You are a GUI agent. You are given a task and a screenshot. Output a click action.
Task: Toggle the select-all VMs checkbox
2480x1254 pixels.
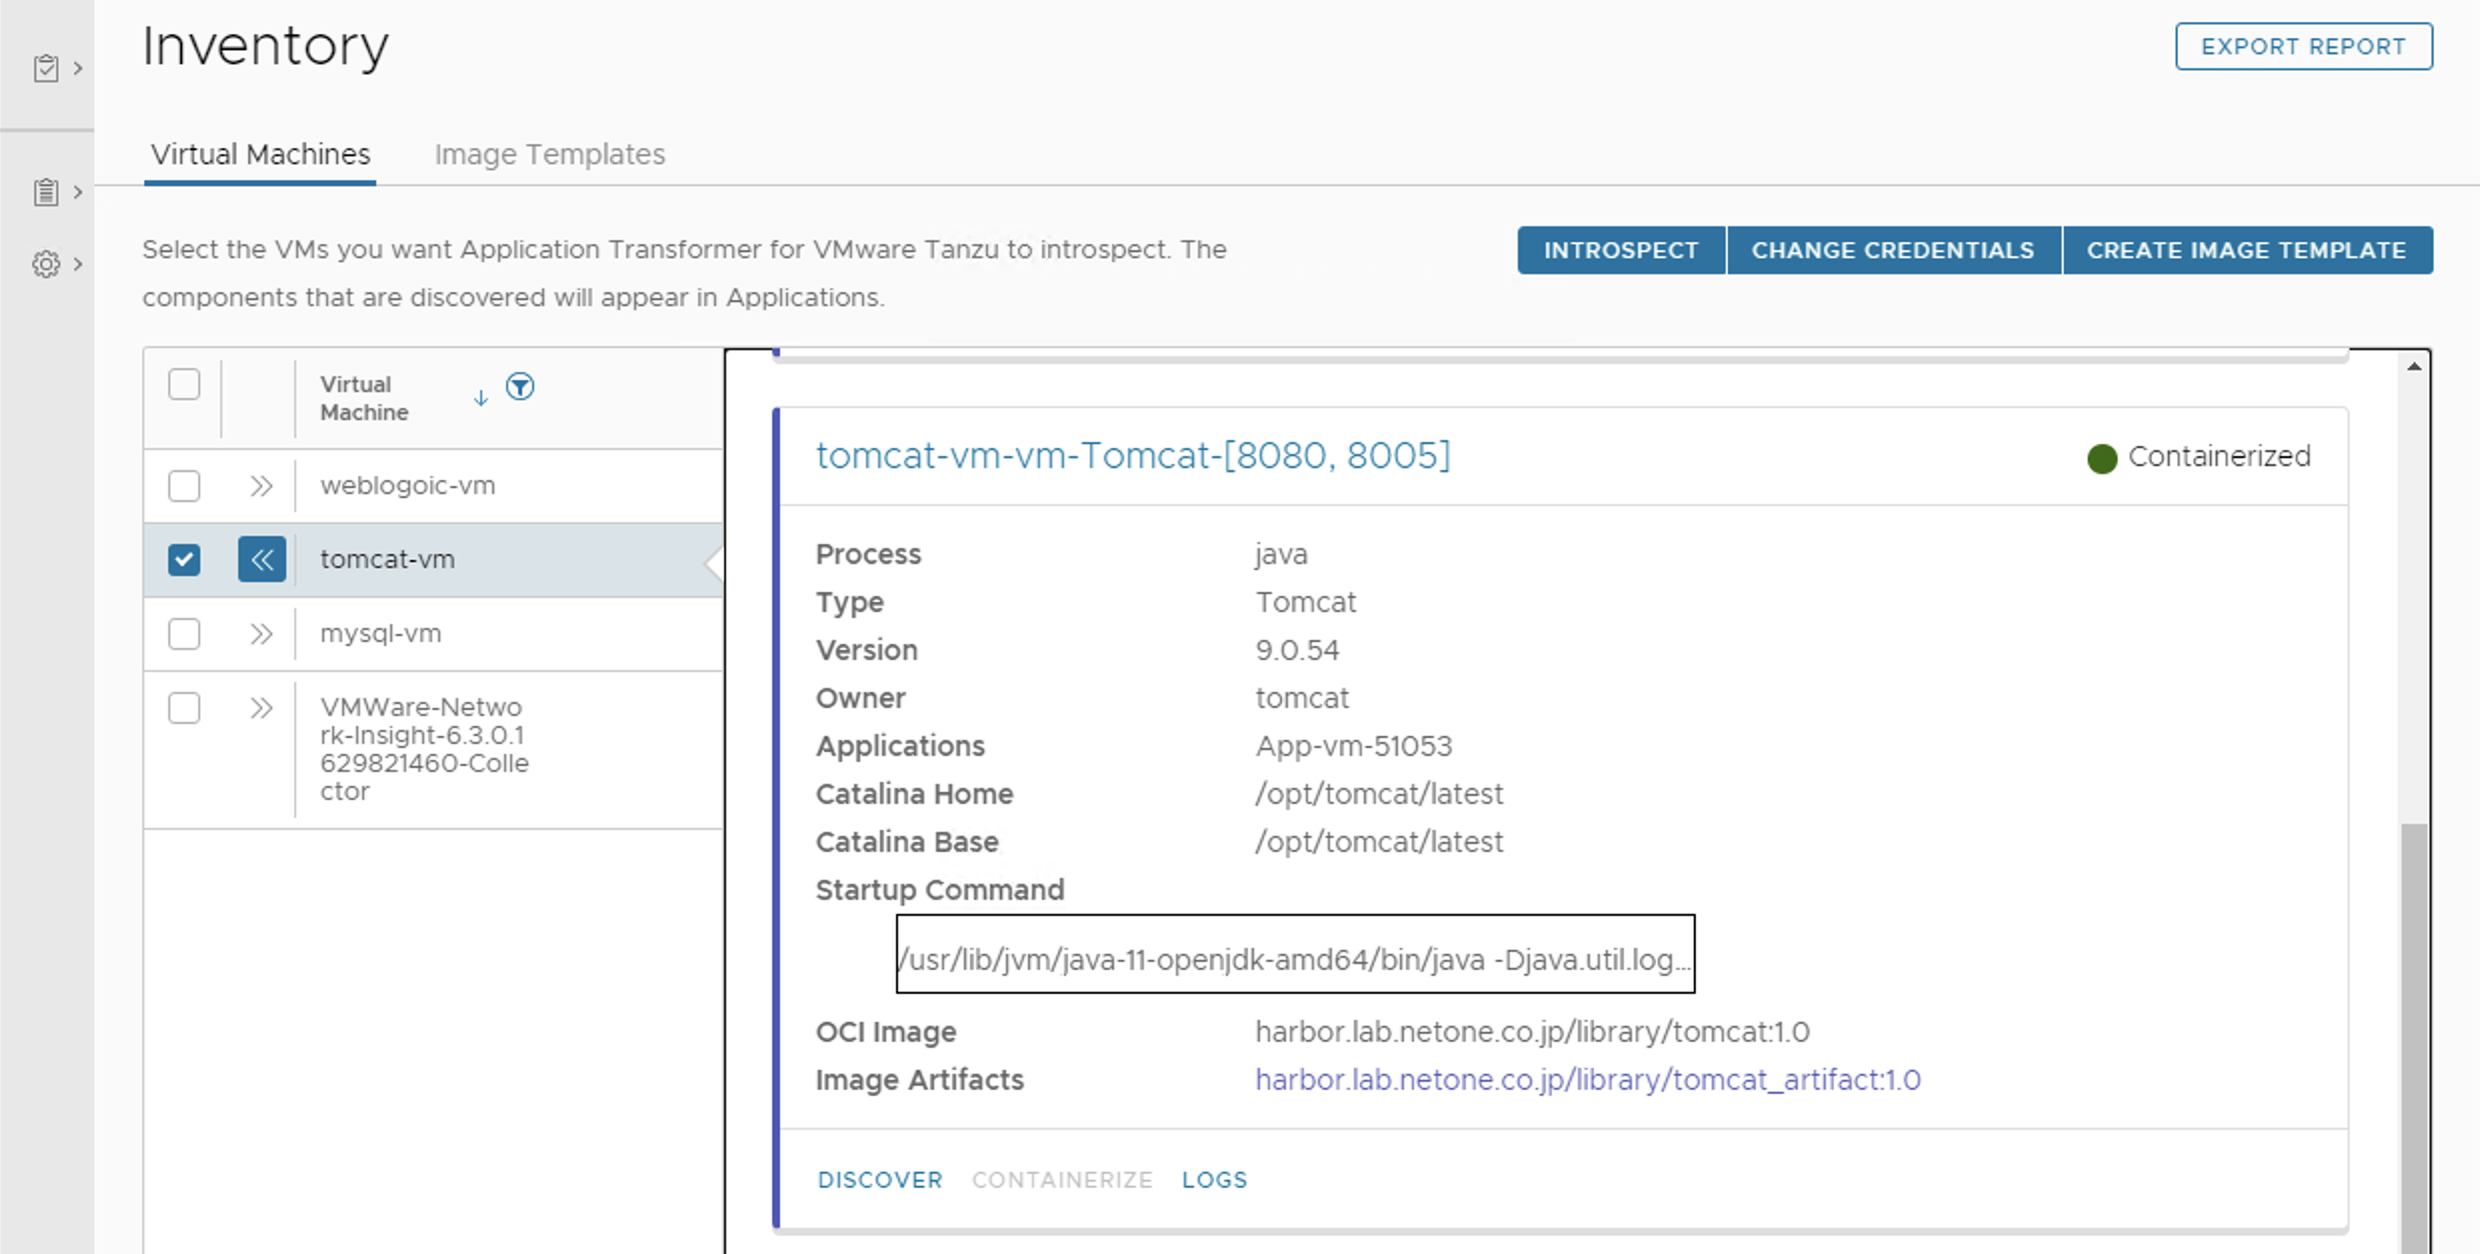(184, 384)
